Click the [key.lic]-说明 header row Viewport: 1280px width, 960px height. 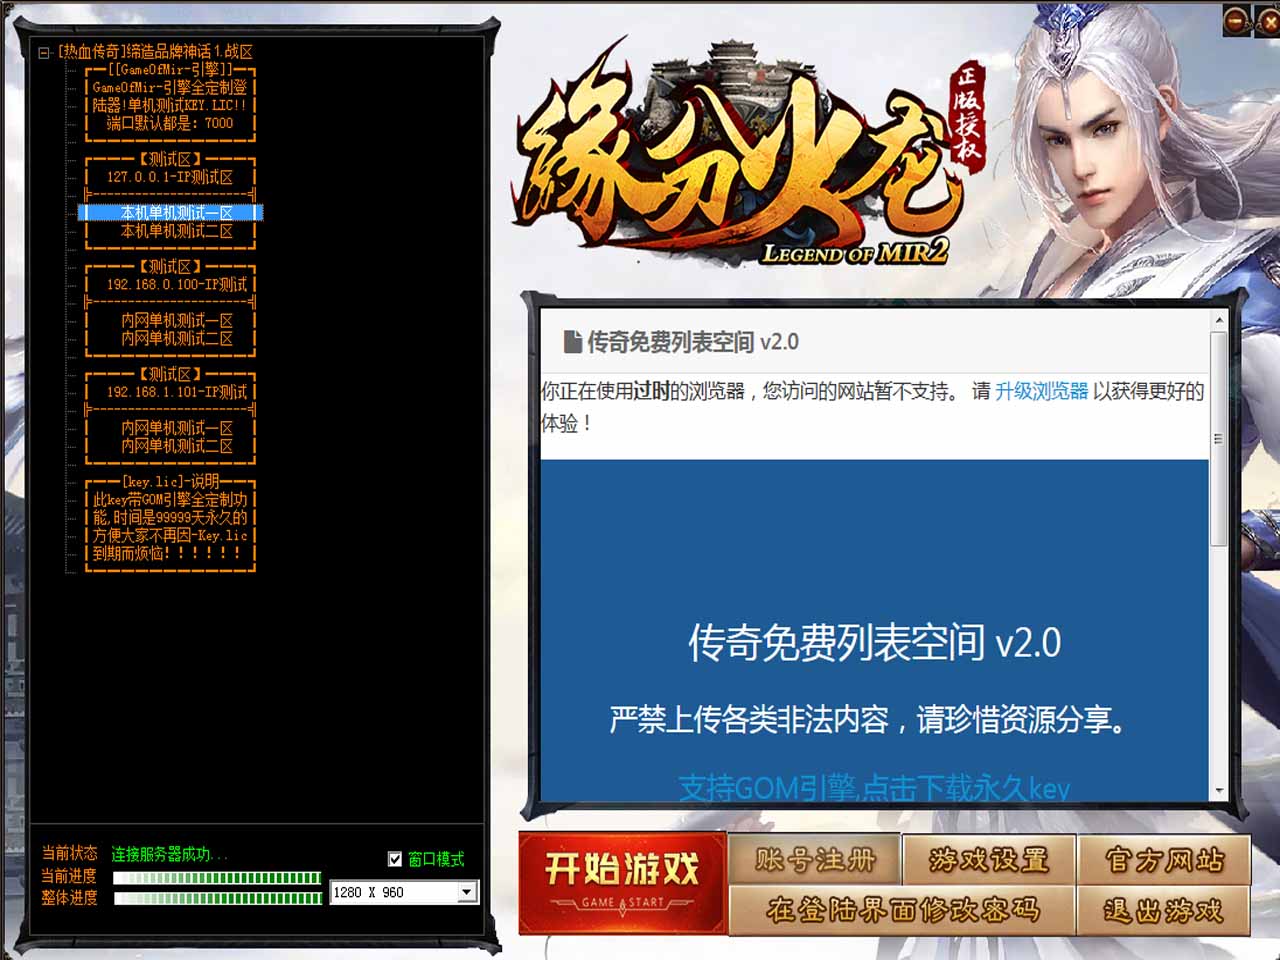coord(170,482)
